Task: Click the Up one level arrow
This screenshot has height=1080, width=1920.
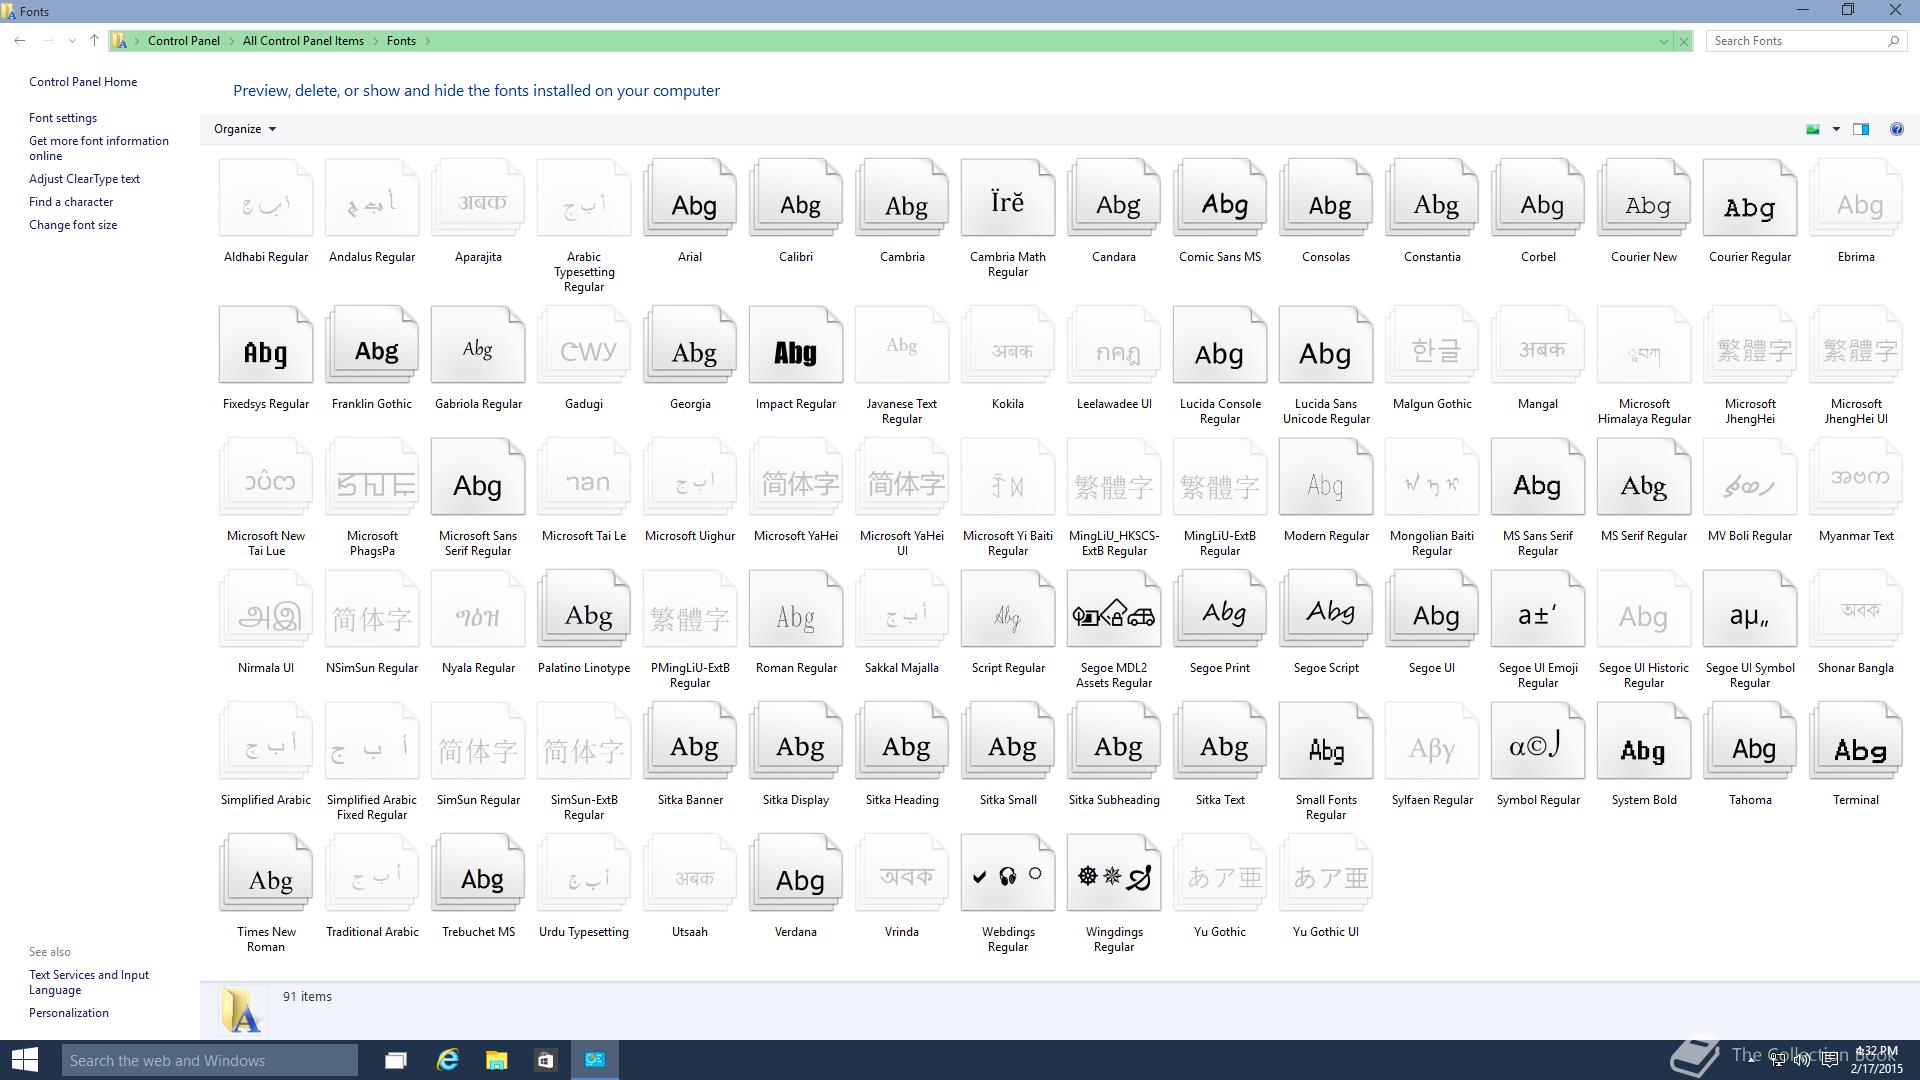Action: [x=94, y=41]
